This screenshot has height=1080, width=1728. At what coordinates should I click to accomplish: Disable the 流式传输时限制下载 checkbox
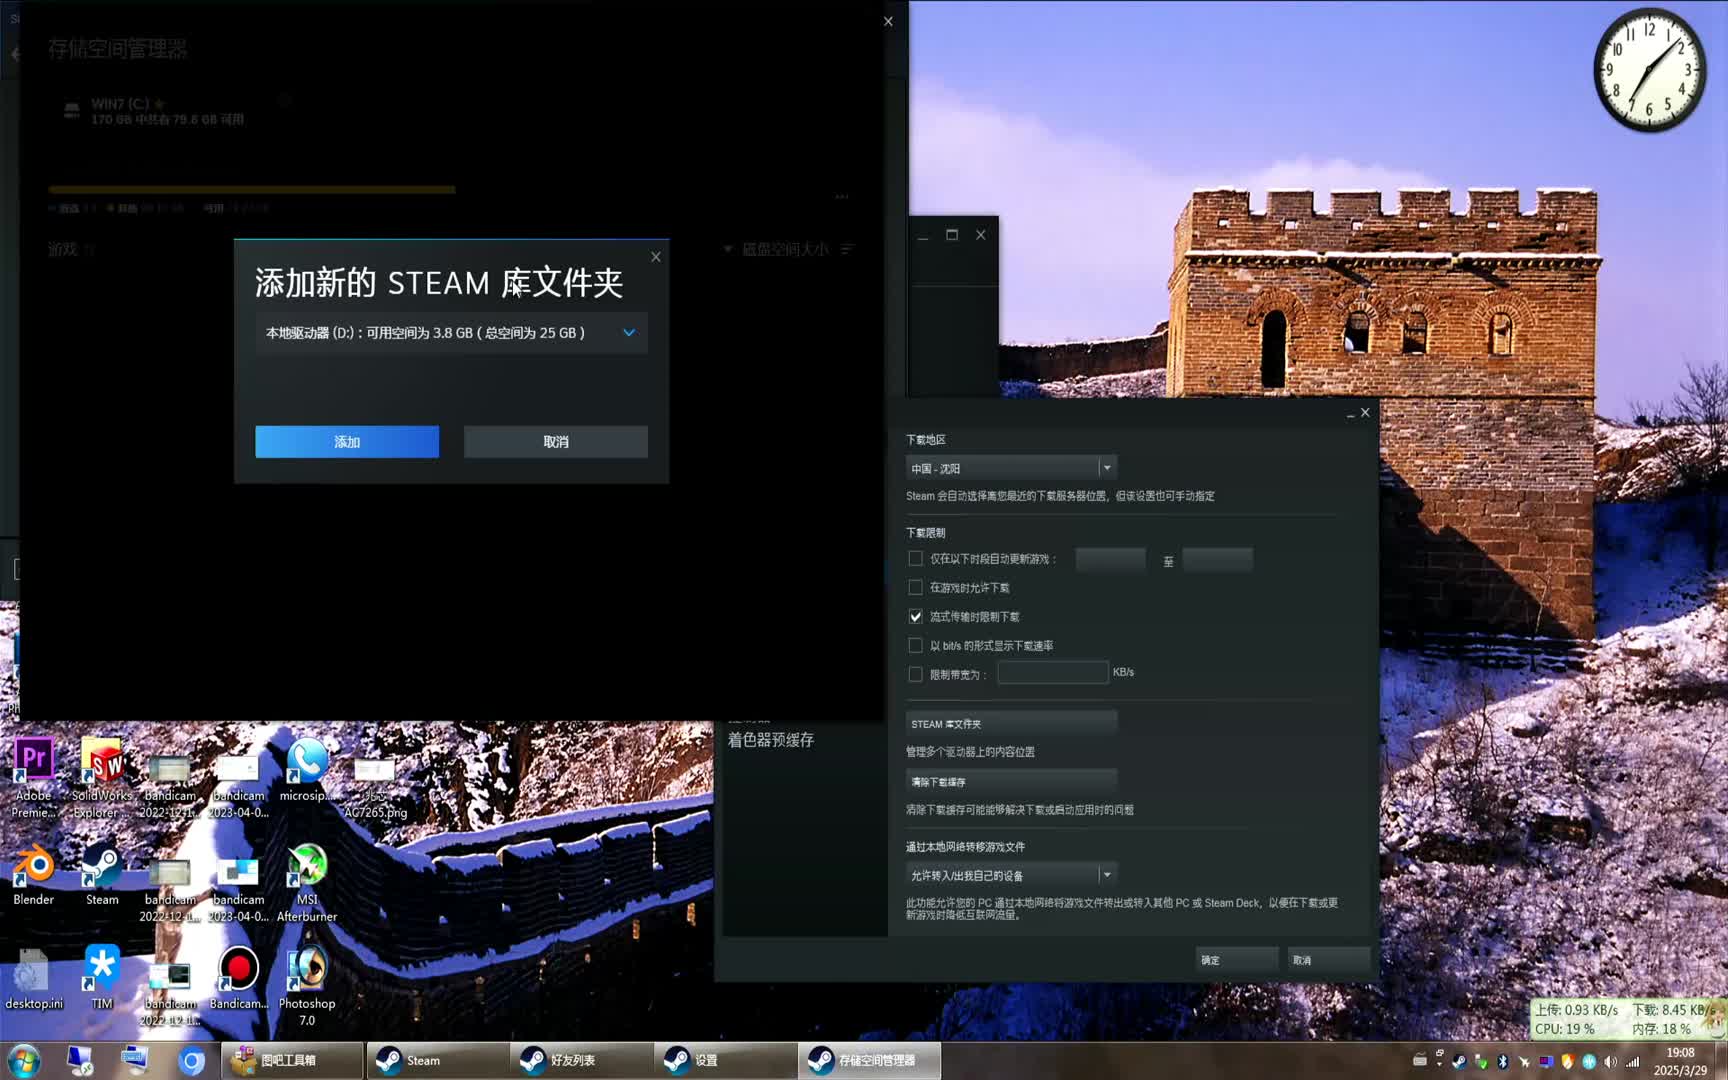pyautogui.click(x=915, y=616)
